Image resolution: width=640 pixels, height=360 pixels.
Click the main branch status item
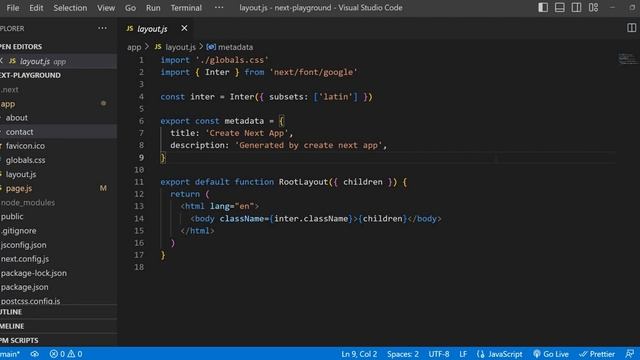click(x=10, y=354)
